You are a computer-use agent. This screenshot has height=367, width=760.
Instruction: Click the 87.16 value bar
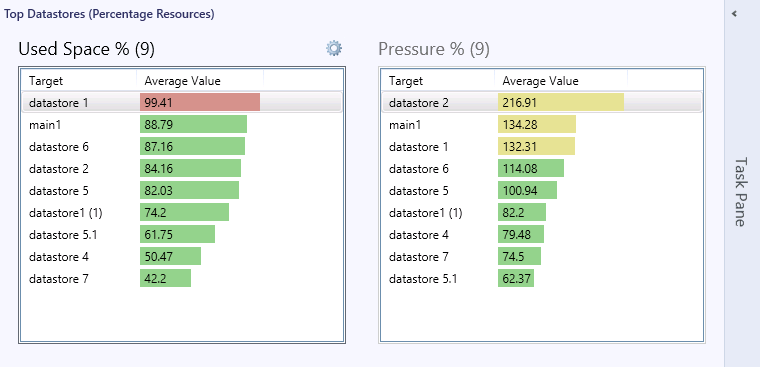pos(192,146)
